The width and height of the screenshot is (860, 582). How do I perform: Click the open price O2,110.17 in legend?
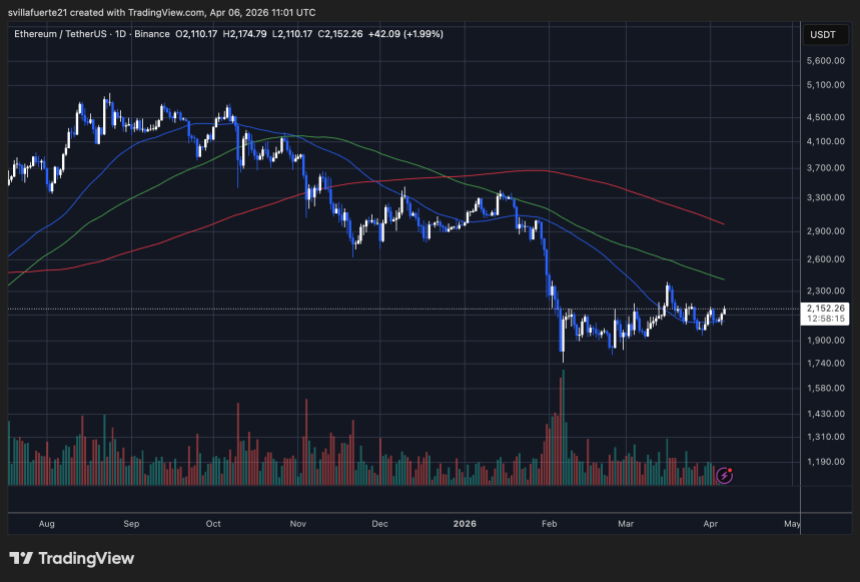tap(198, 34)
